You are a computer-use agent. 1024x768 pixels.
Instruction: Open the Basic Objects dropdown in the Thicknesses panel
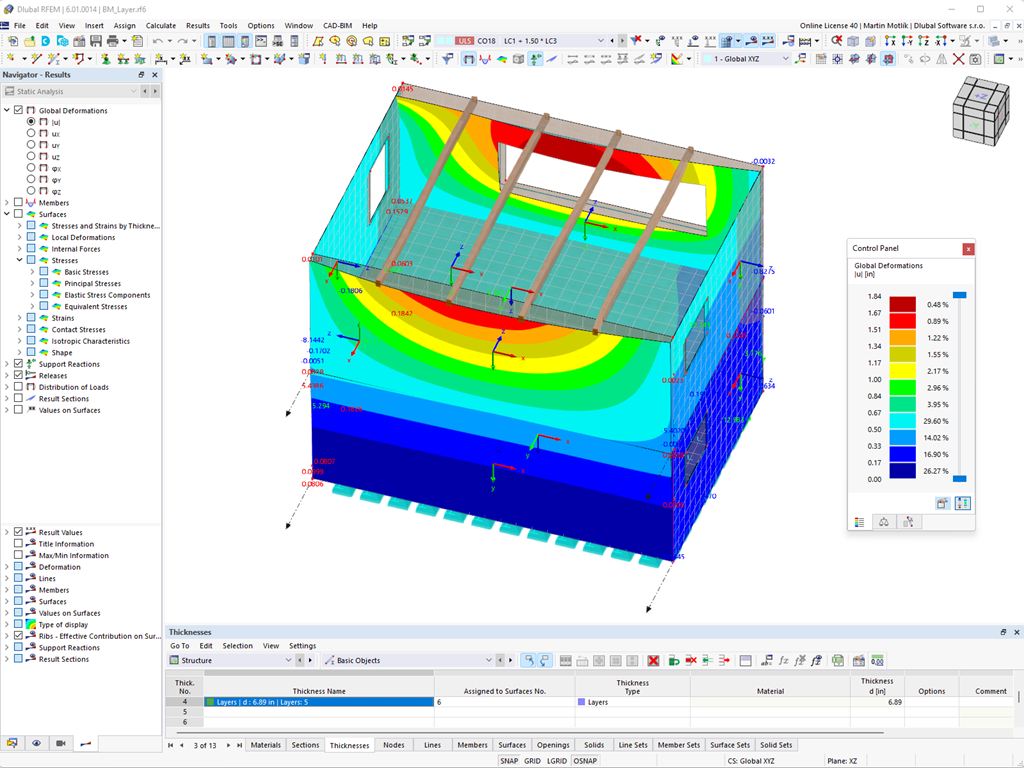[488, 660]
